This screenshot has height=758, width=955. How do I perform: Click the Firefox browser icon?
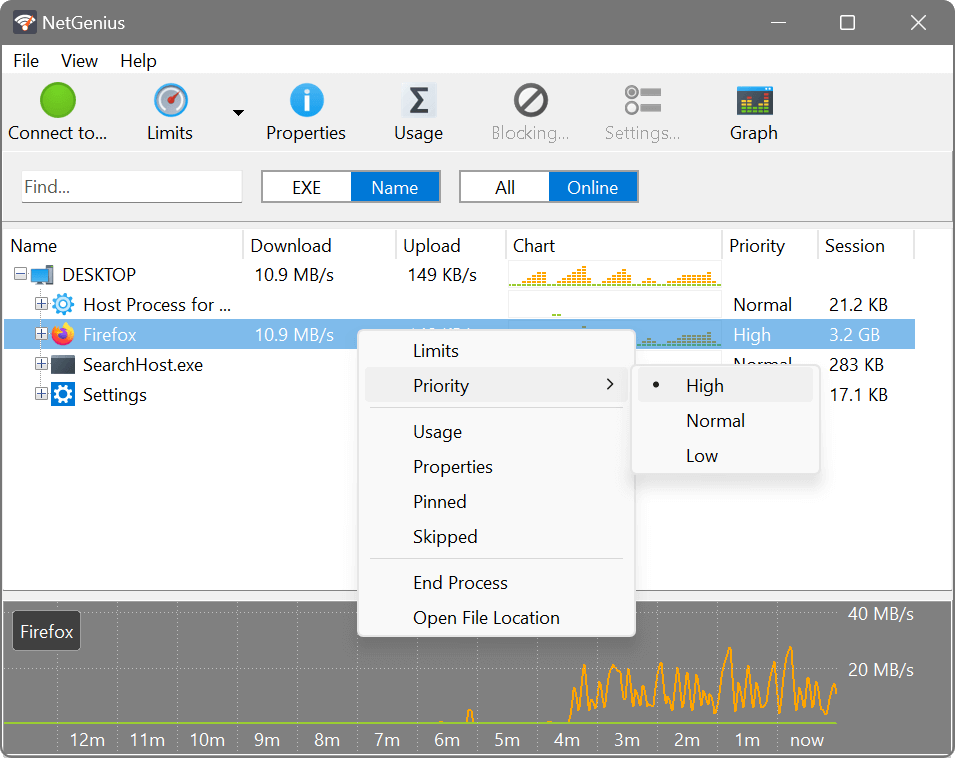coord(63,334)
